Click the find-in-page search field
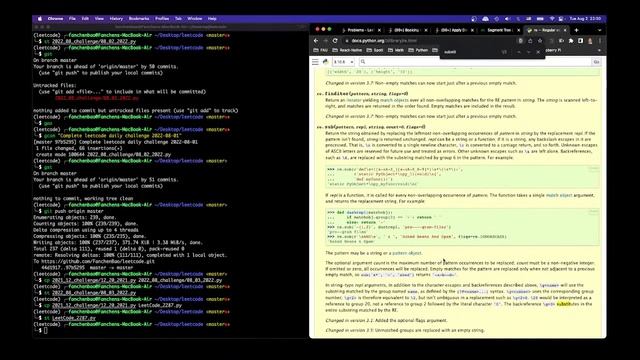Image resolution: width=640 pixels, height=360 pixels. [469, 52]
